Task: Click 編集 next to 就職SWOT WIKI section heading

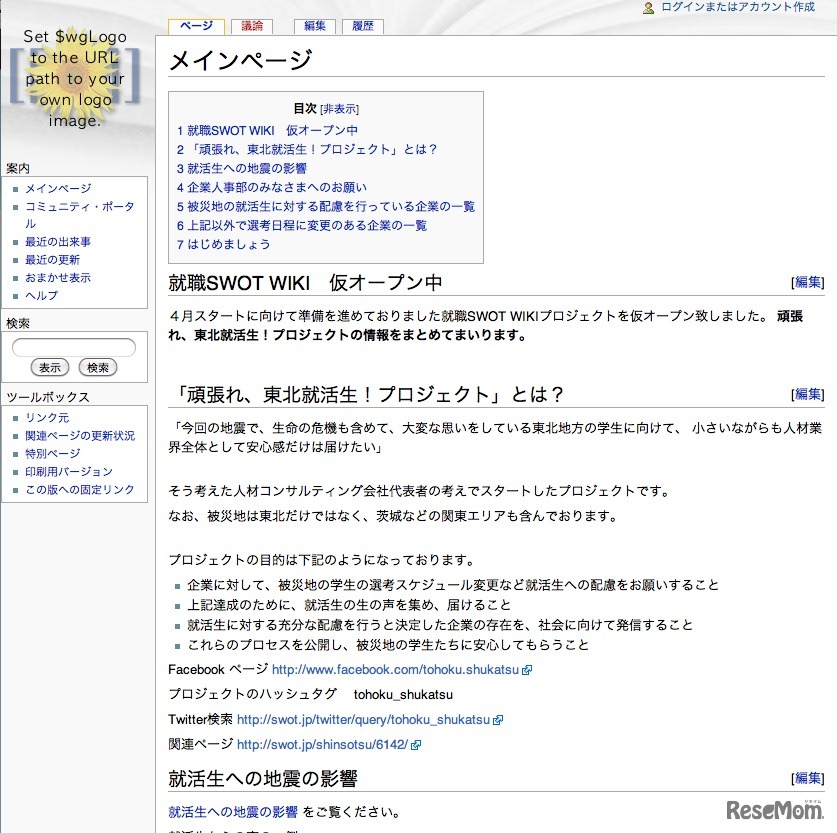Action: 806,282
